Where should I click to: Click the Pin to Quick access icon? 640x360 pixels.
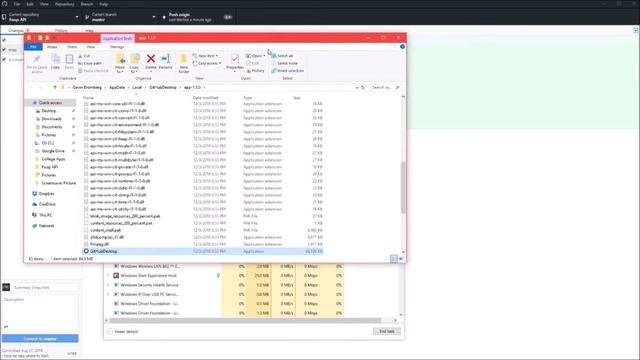37,60
